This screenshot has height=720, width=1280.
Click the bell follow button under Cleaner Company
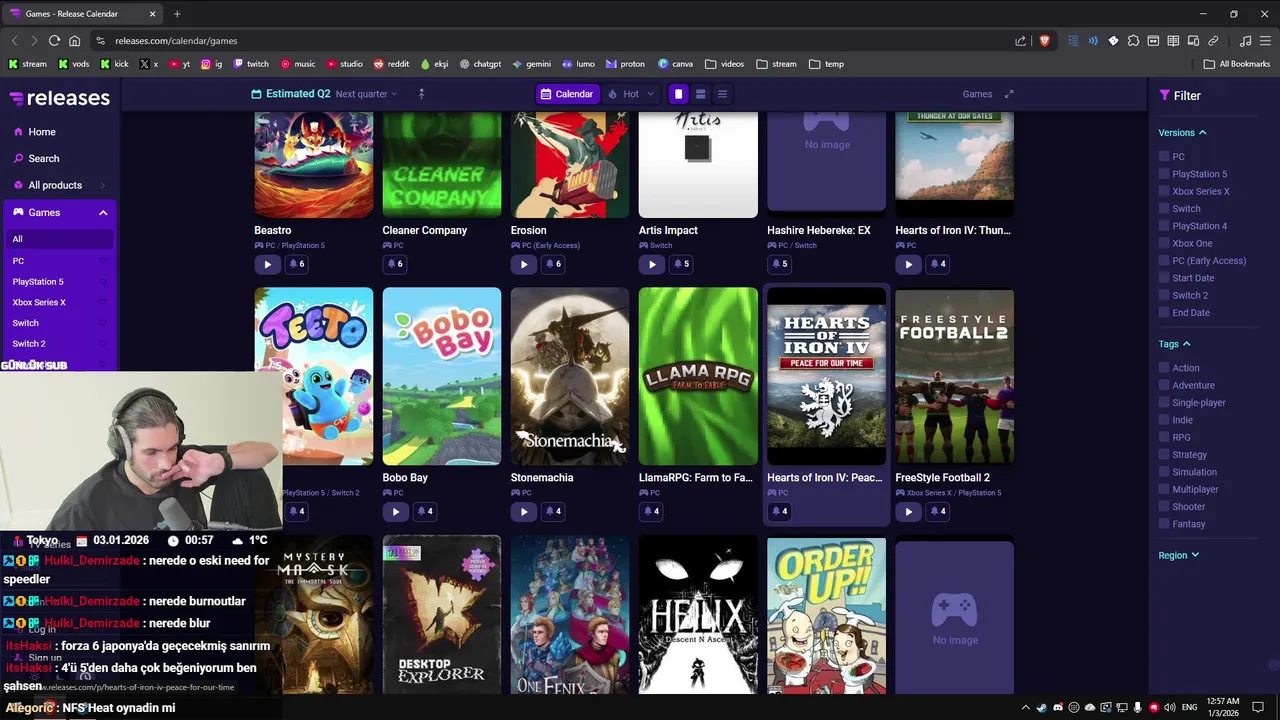coord(395,264)
